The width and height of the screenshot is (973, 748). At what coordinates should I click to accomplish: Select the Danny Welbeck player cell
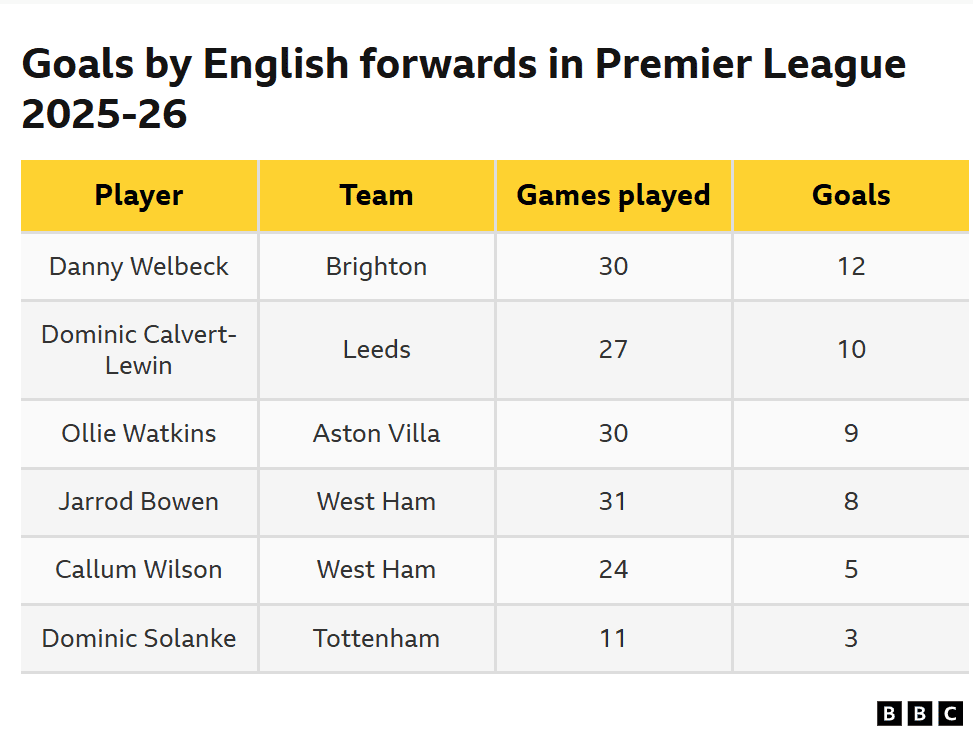pyautogui.click(x=139, y=266)
